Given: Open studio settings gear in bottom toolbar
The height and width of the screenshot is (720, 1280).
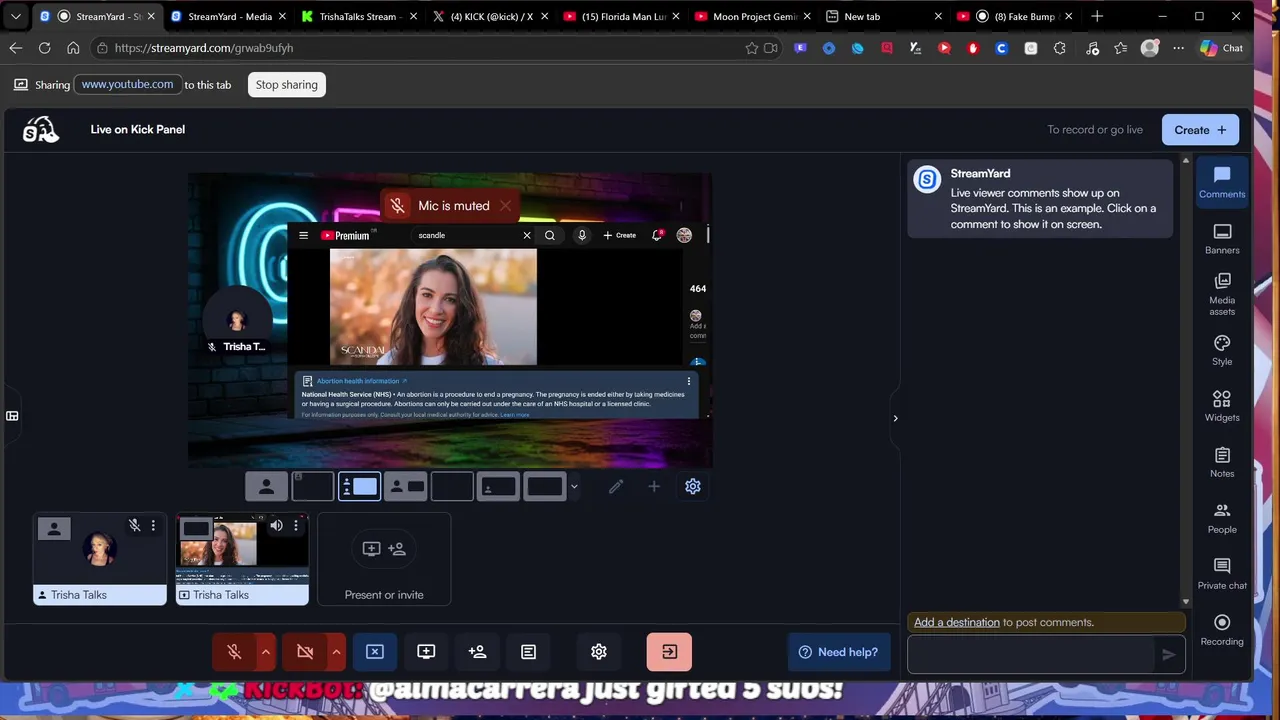Looking at the screenshot, I should [599, 652].
